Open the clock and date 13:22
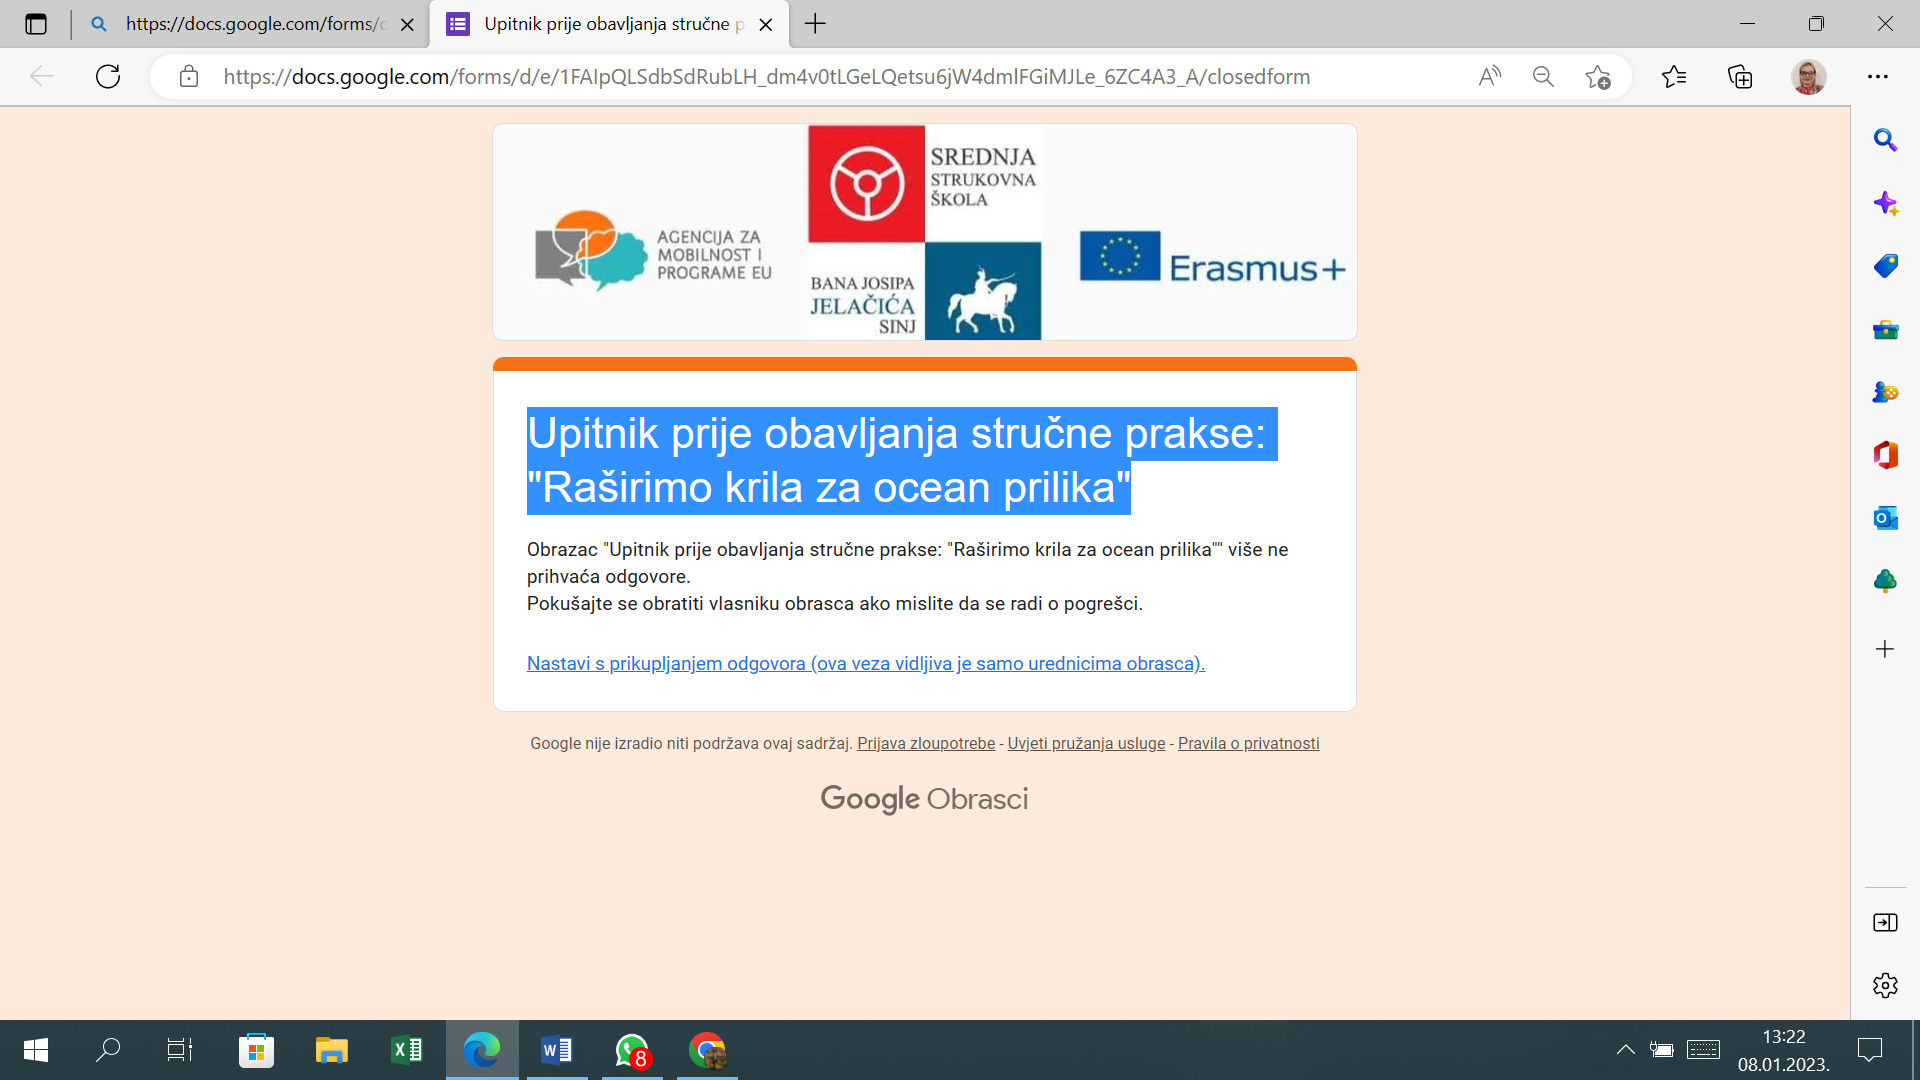The image size is (1920, 1080). (x=1784, y=1050)
